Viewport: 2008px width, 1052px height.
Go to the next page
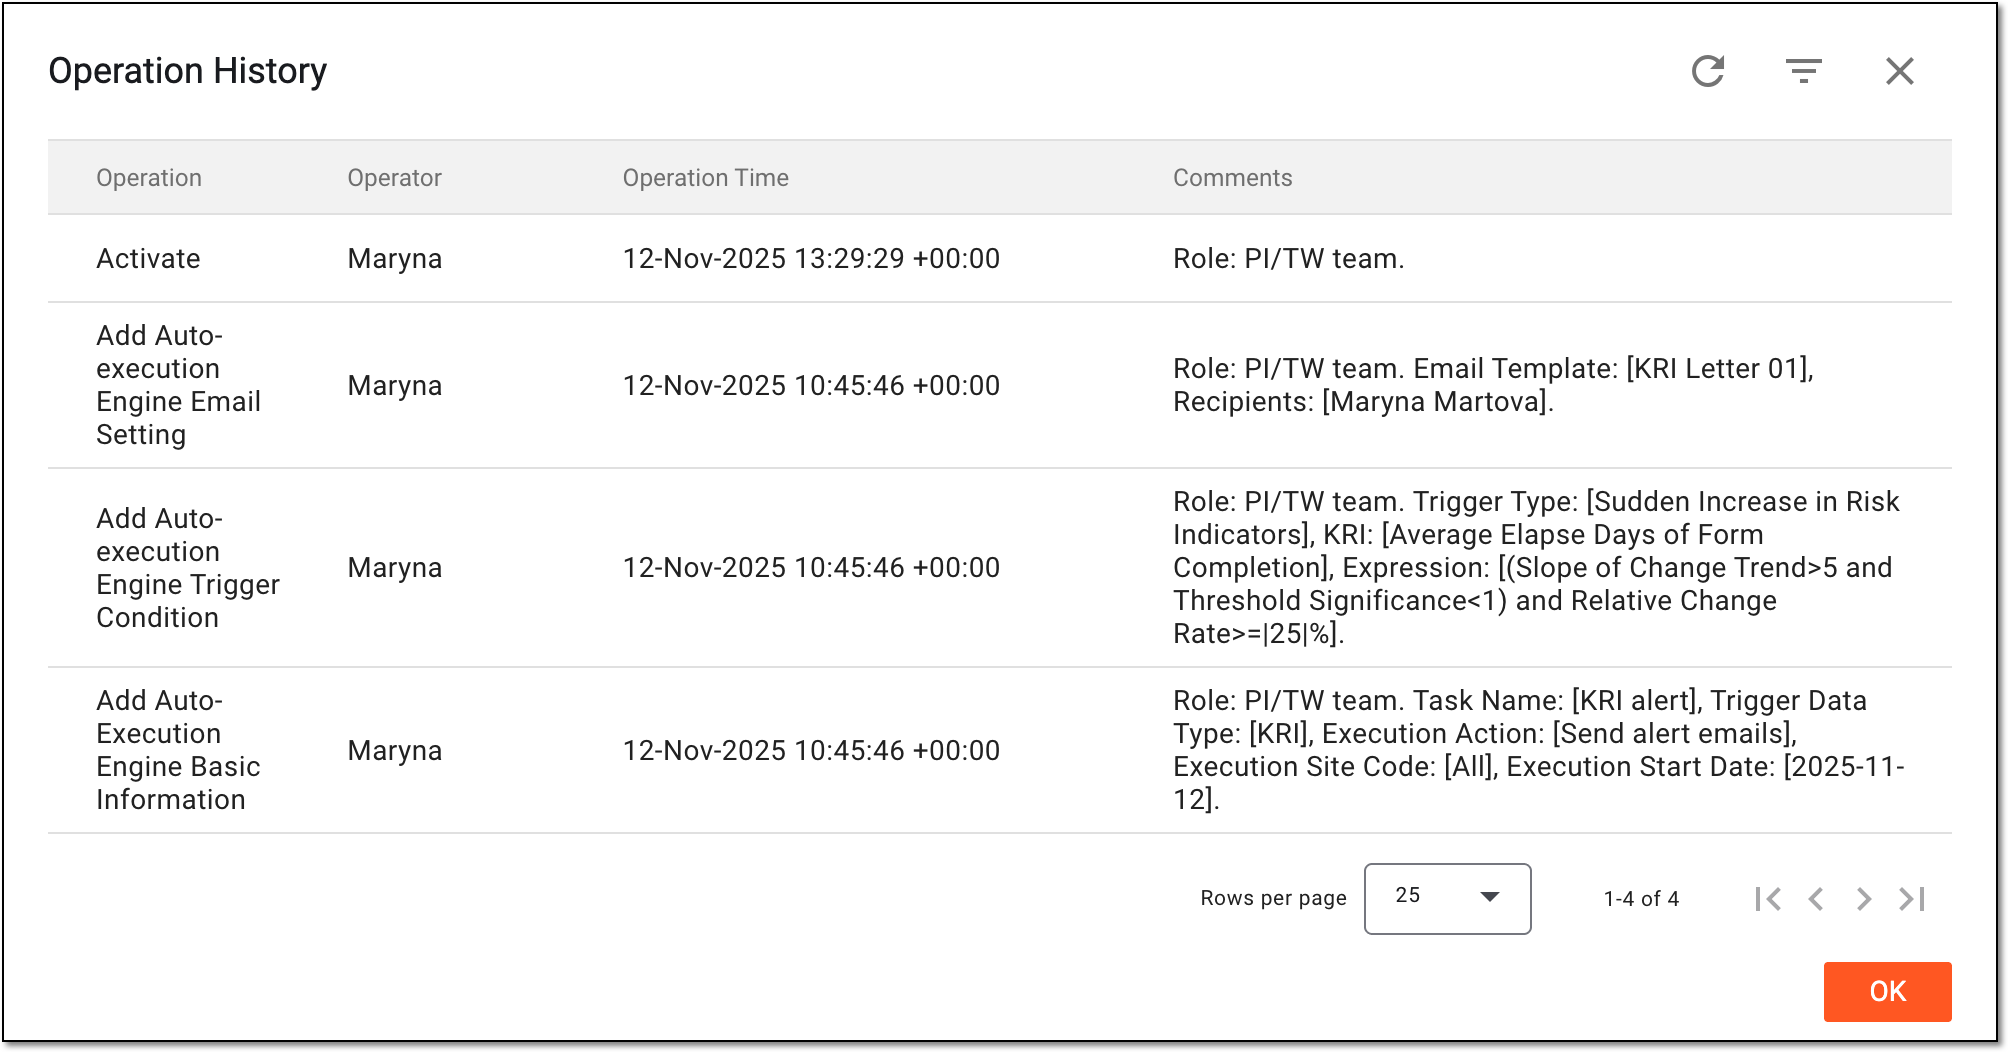[x=1864, y=899]
